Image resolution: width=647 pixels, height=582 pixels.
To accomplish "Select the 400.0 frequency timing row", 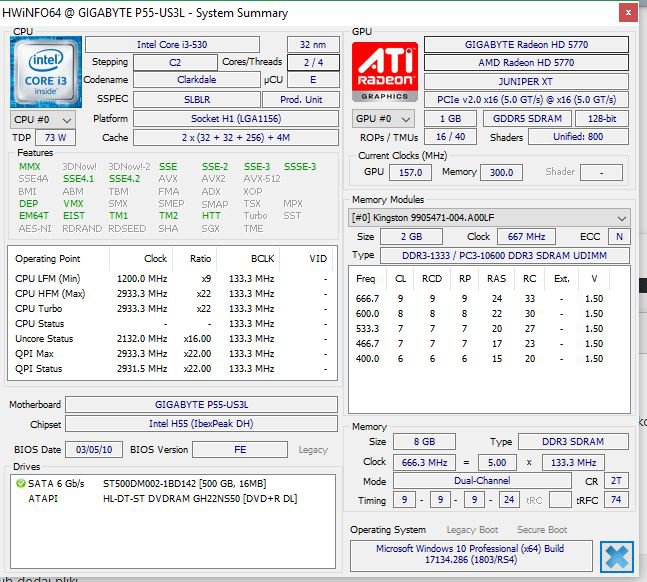I will [x=489, y=359].
